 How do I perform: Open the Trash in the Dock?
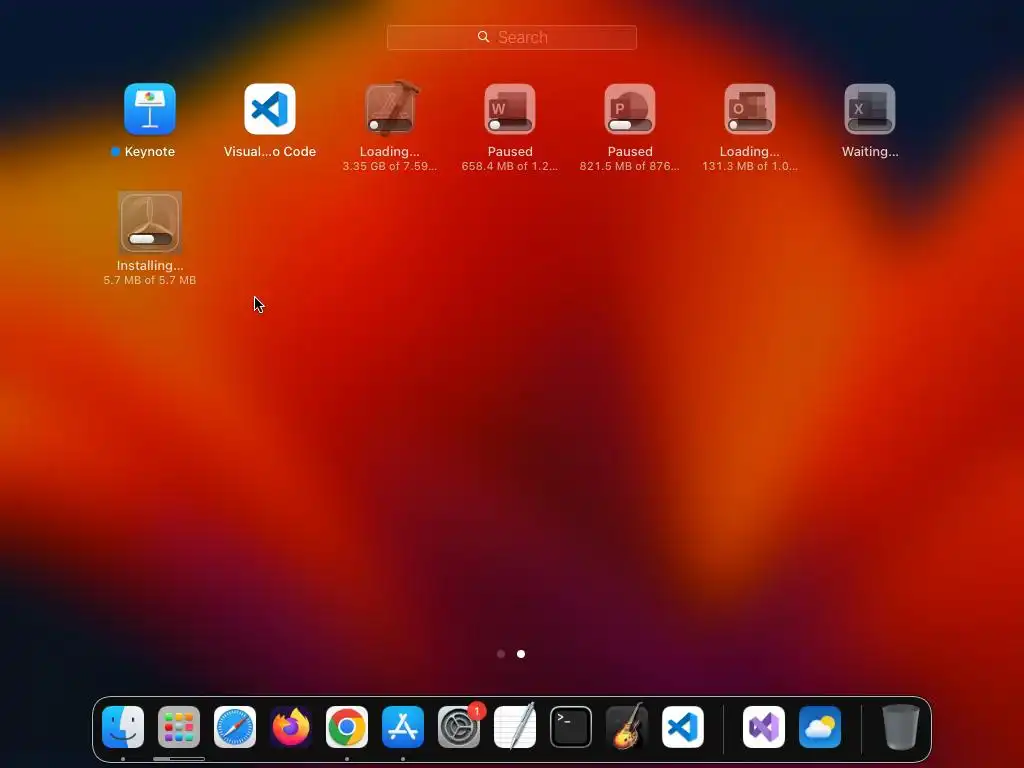901,727
